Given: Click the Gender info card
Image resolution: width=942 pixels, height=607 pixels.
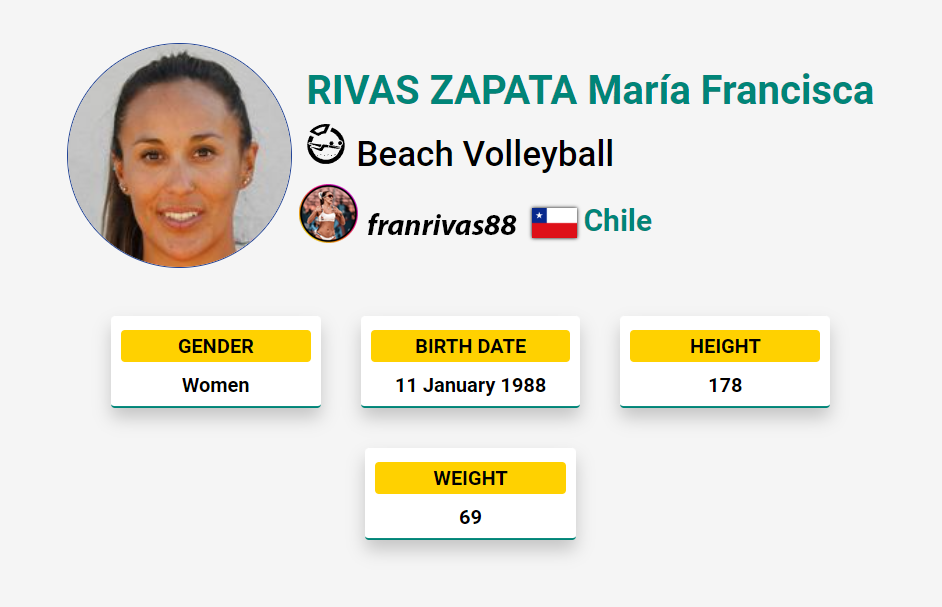Looking at the screenshot, I should [216, 362].
